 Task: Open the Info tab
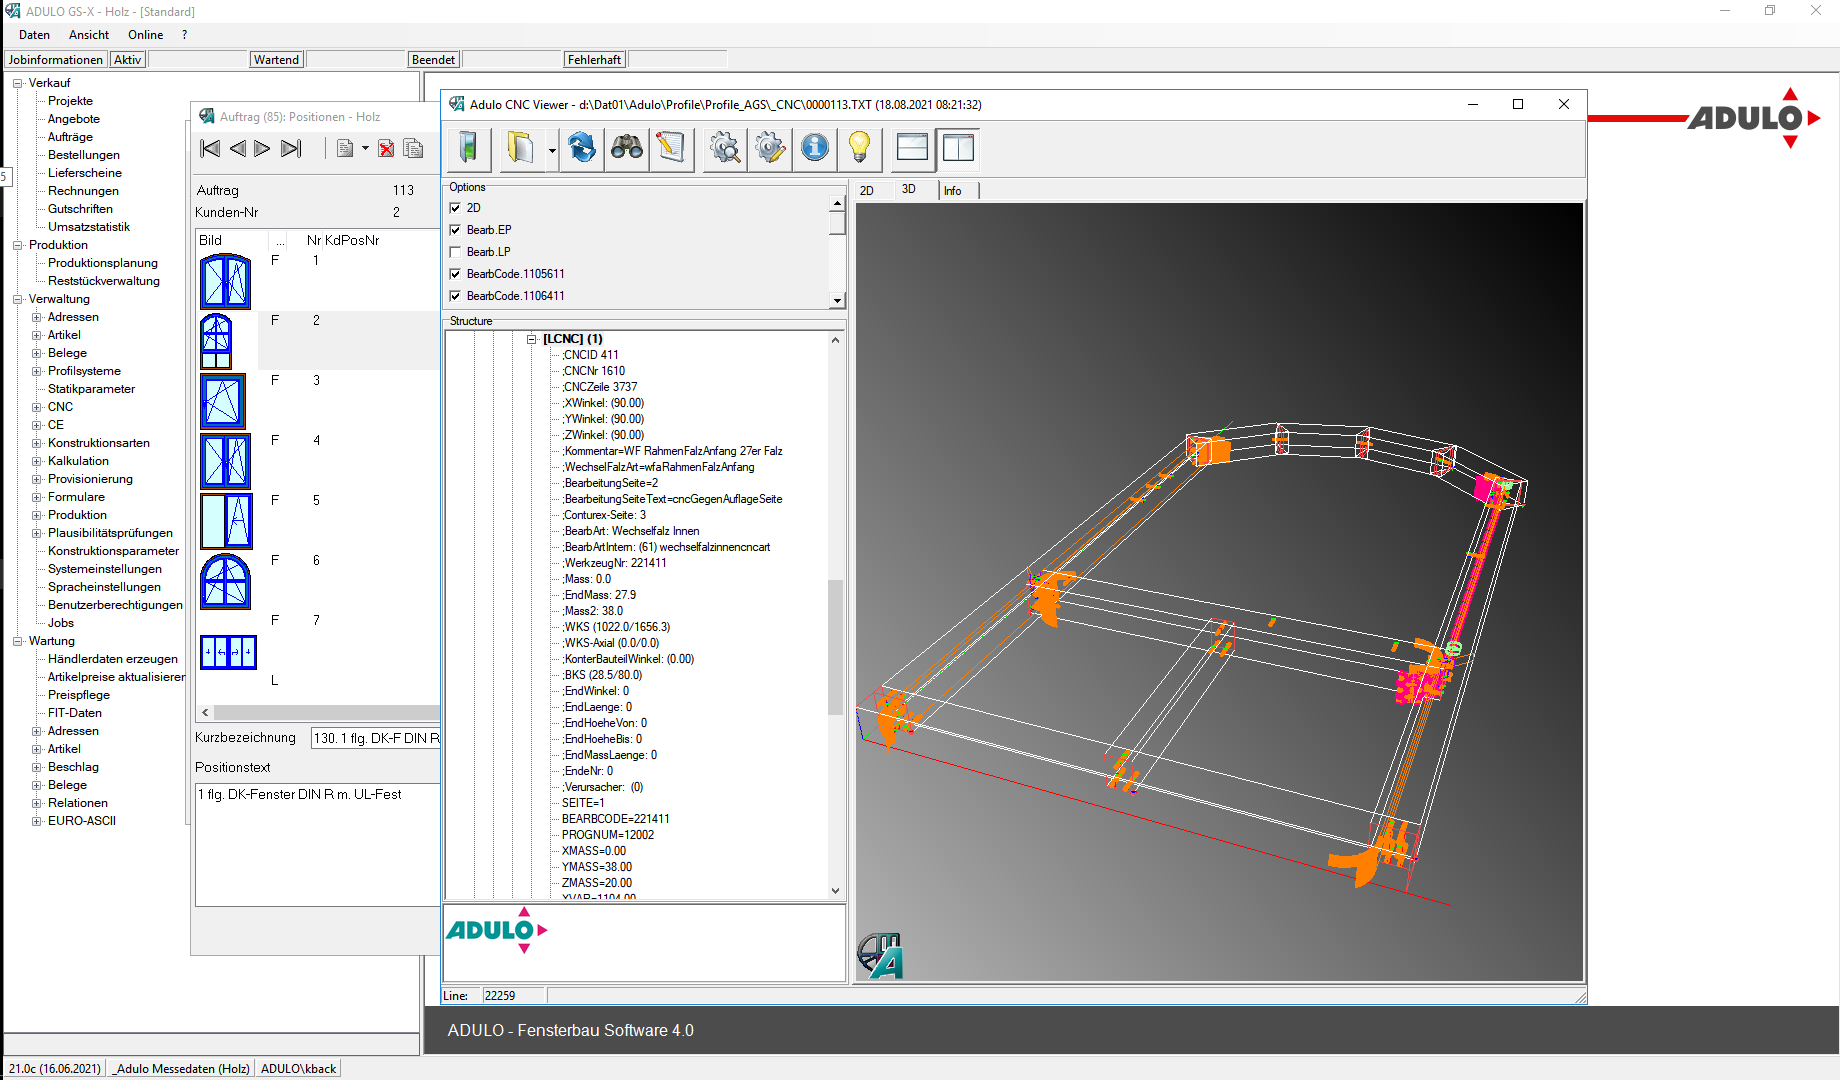pos(953,190)
